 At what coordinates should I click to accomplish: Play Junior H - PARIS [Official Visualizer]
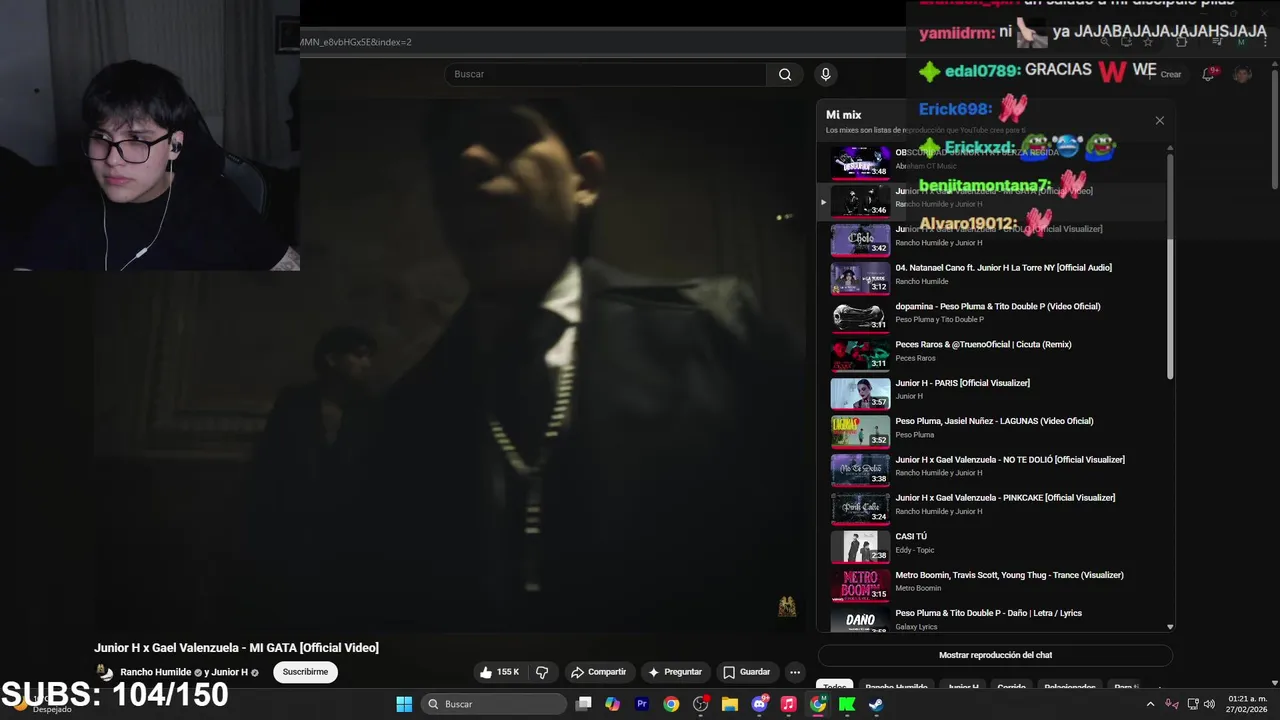[x=962, y=383]
